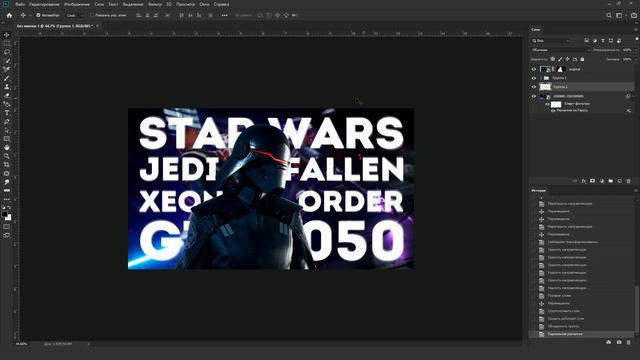Open the Auto-Select Layer/Group dropdown
The height and width of the screenshot is (360, 640).
pyautogui.click(x=74, y=15)
